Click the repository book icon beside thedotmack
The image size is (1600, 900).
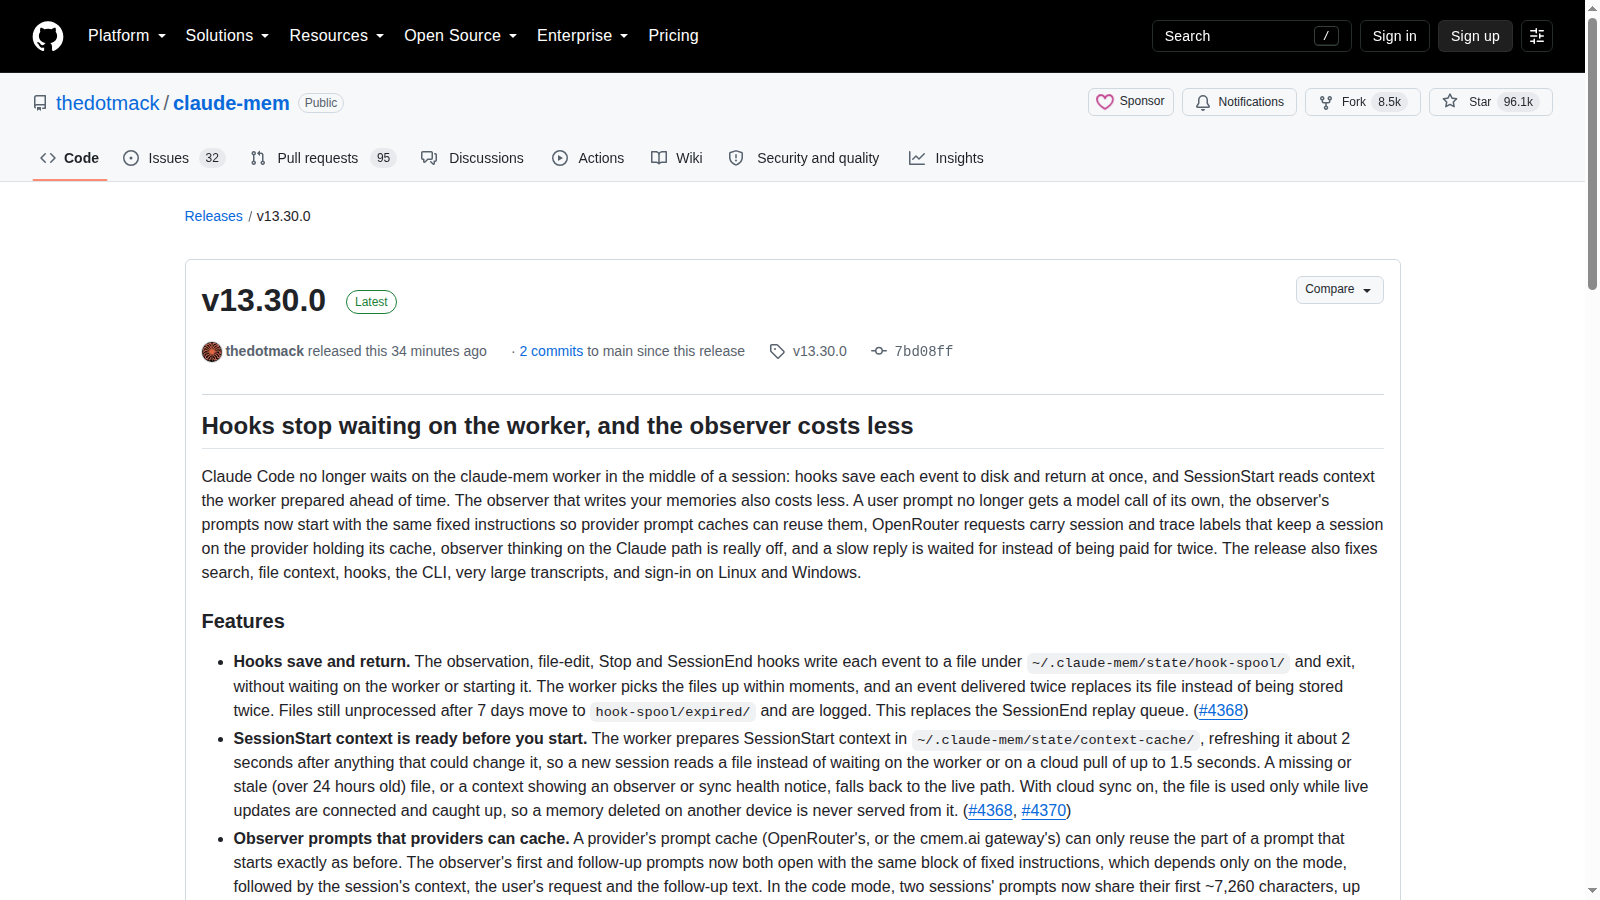click(40, 103)
